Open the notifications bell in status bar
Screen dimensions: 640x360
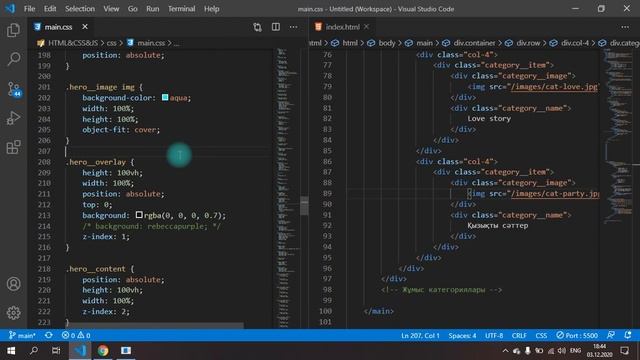pyautogui.click(x=628, y=335)
